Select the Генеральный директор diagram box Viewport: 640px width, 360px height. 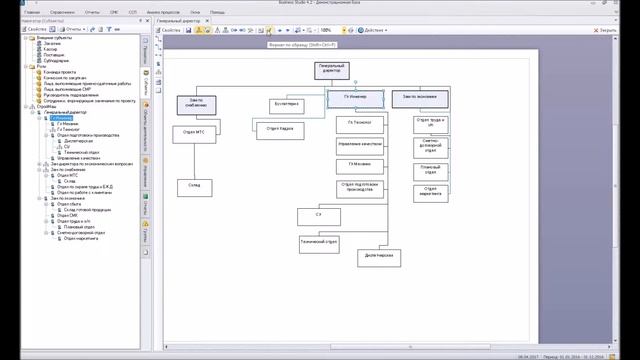tap(332, 71)
